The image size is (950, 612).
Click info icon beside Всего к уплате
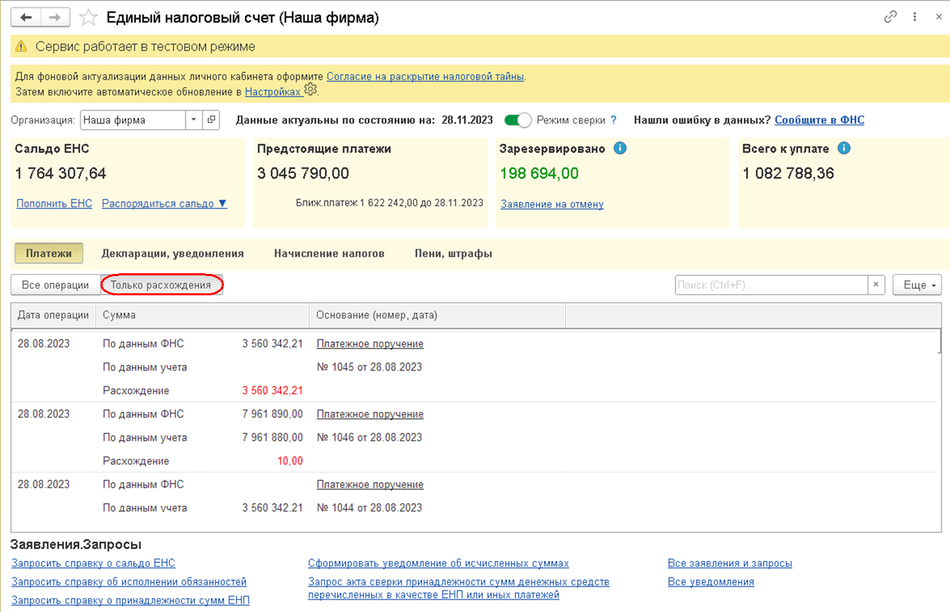pos(844,148)
